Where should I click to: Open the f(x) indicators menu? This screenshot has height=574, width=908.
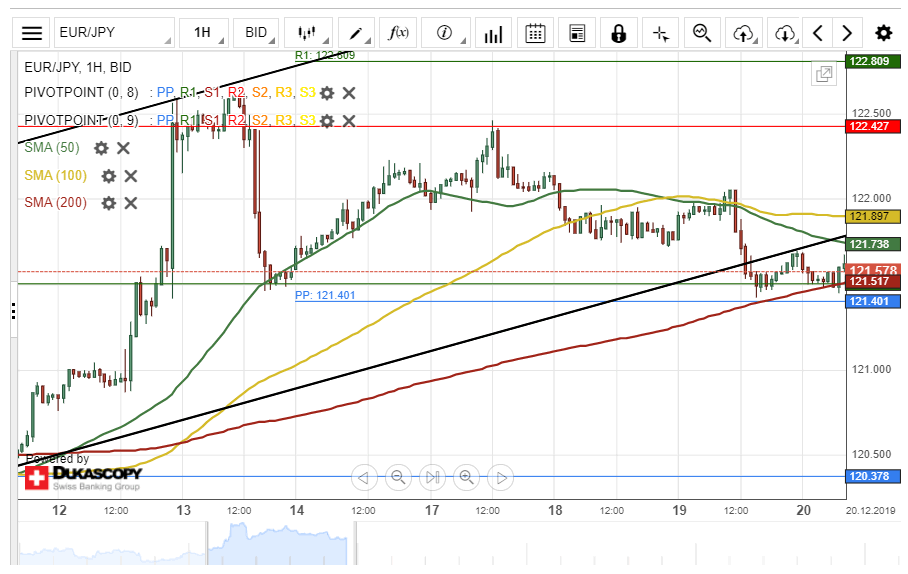(x=399, y=33)
